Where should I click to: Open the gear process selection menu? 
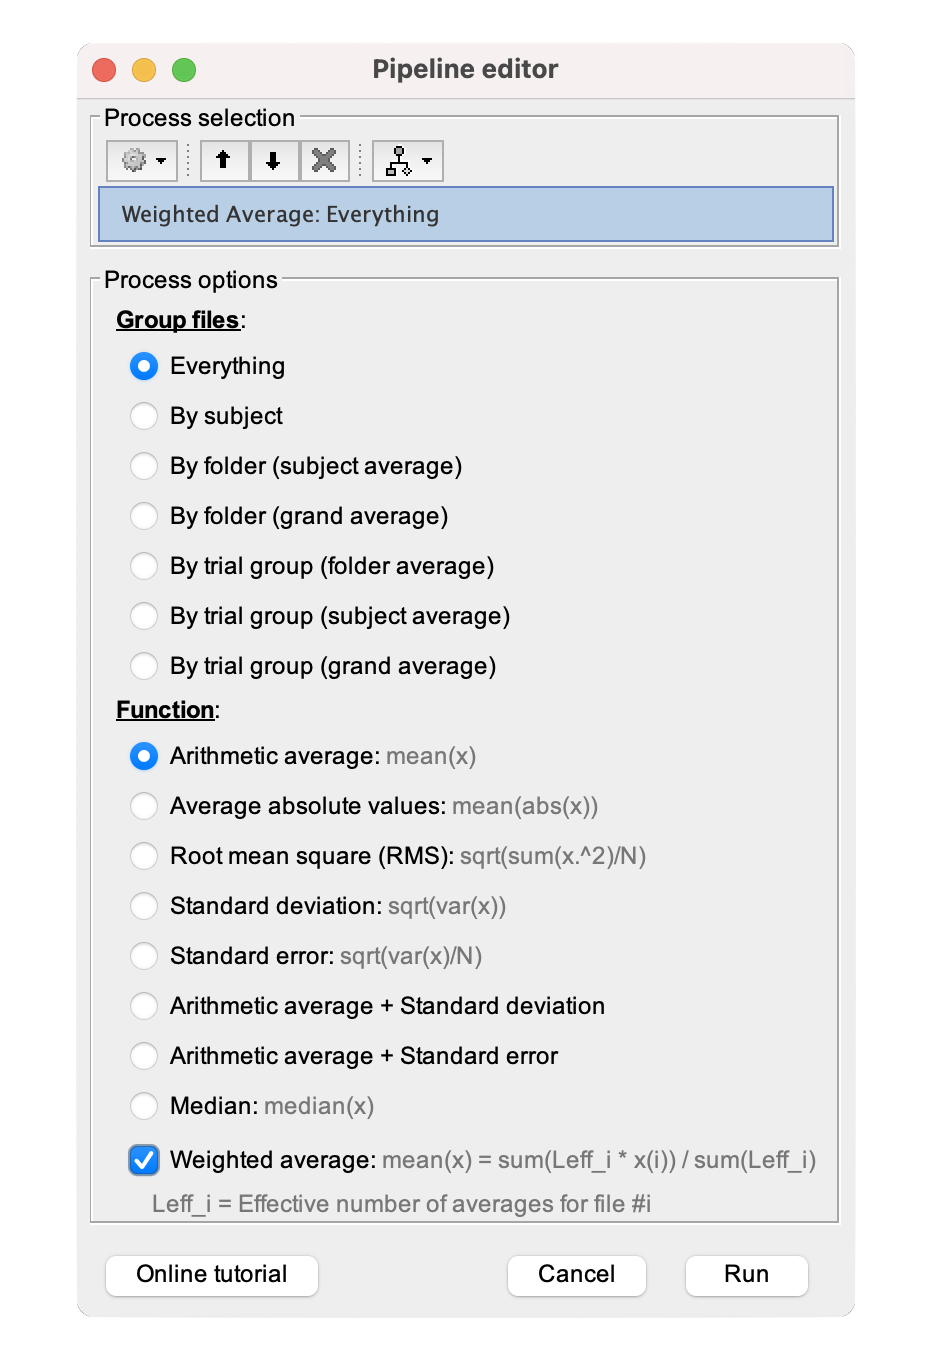[142, 161]
